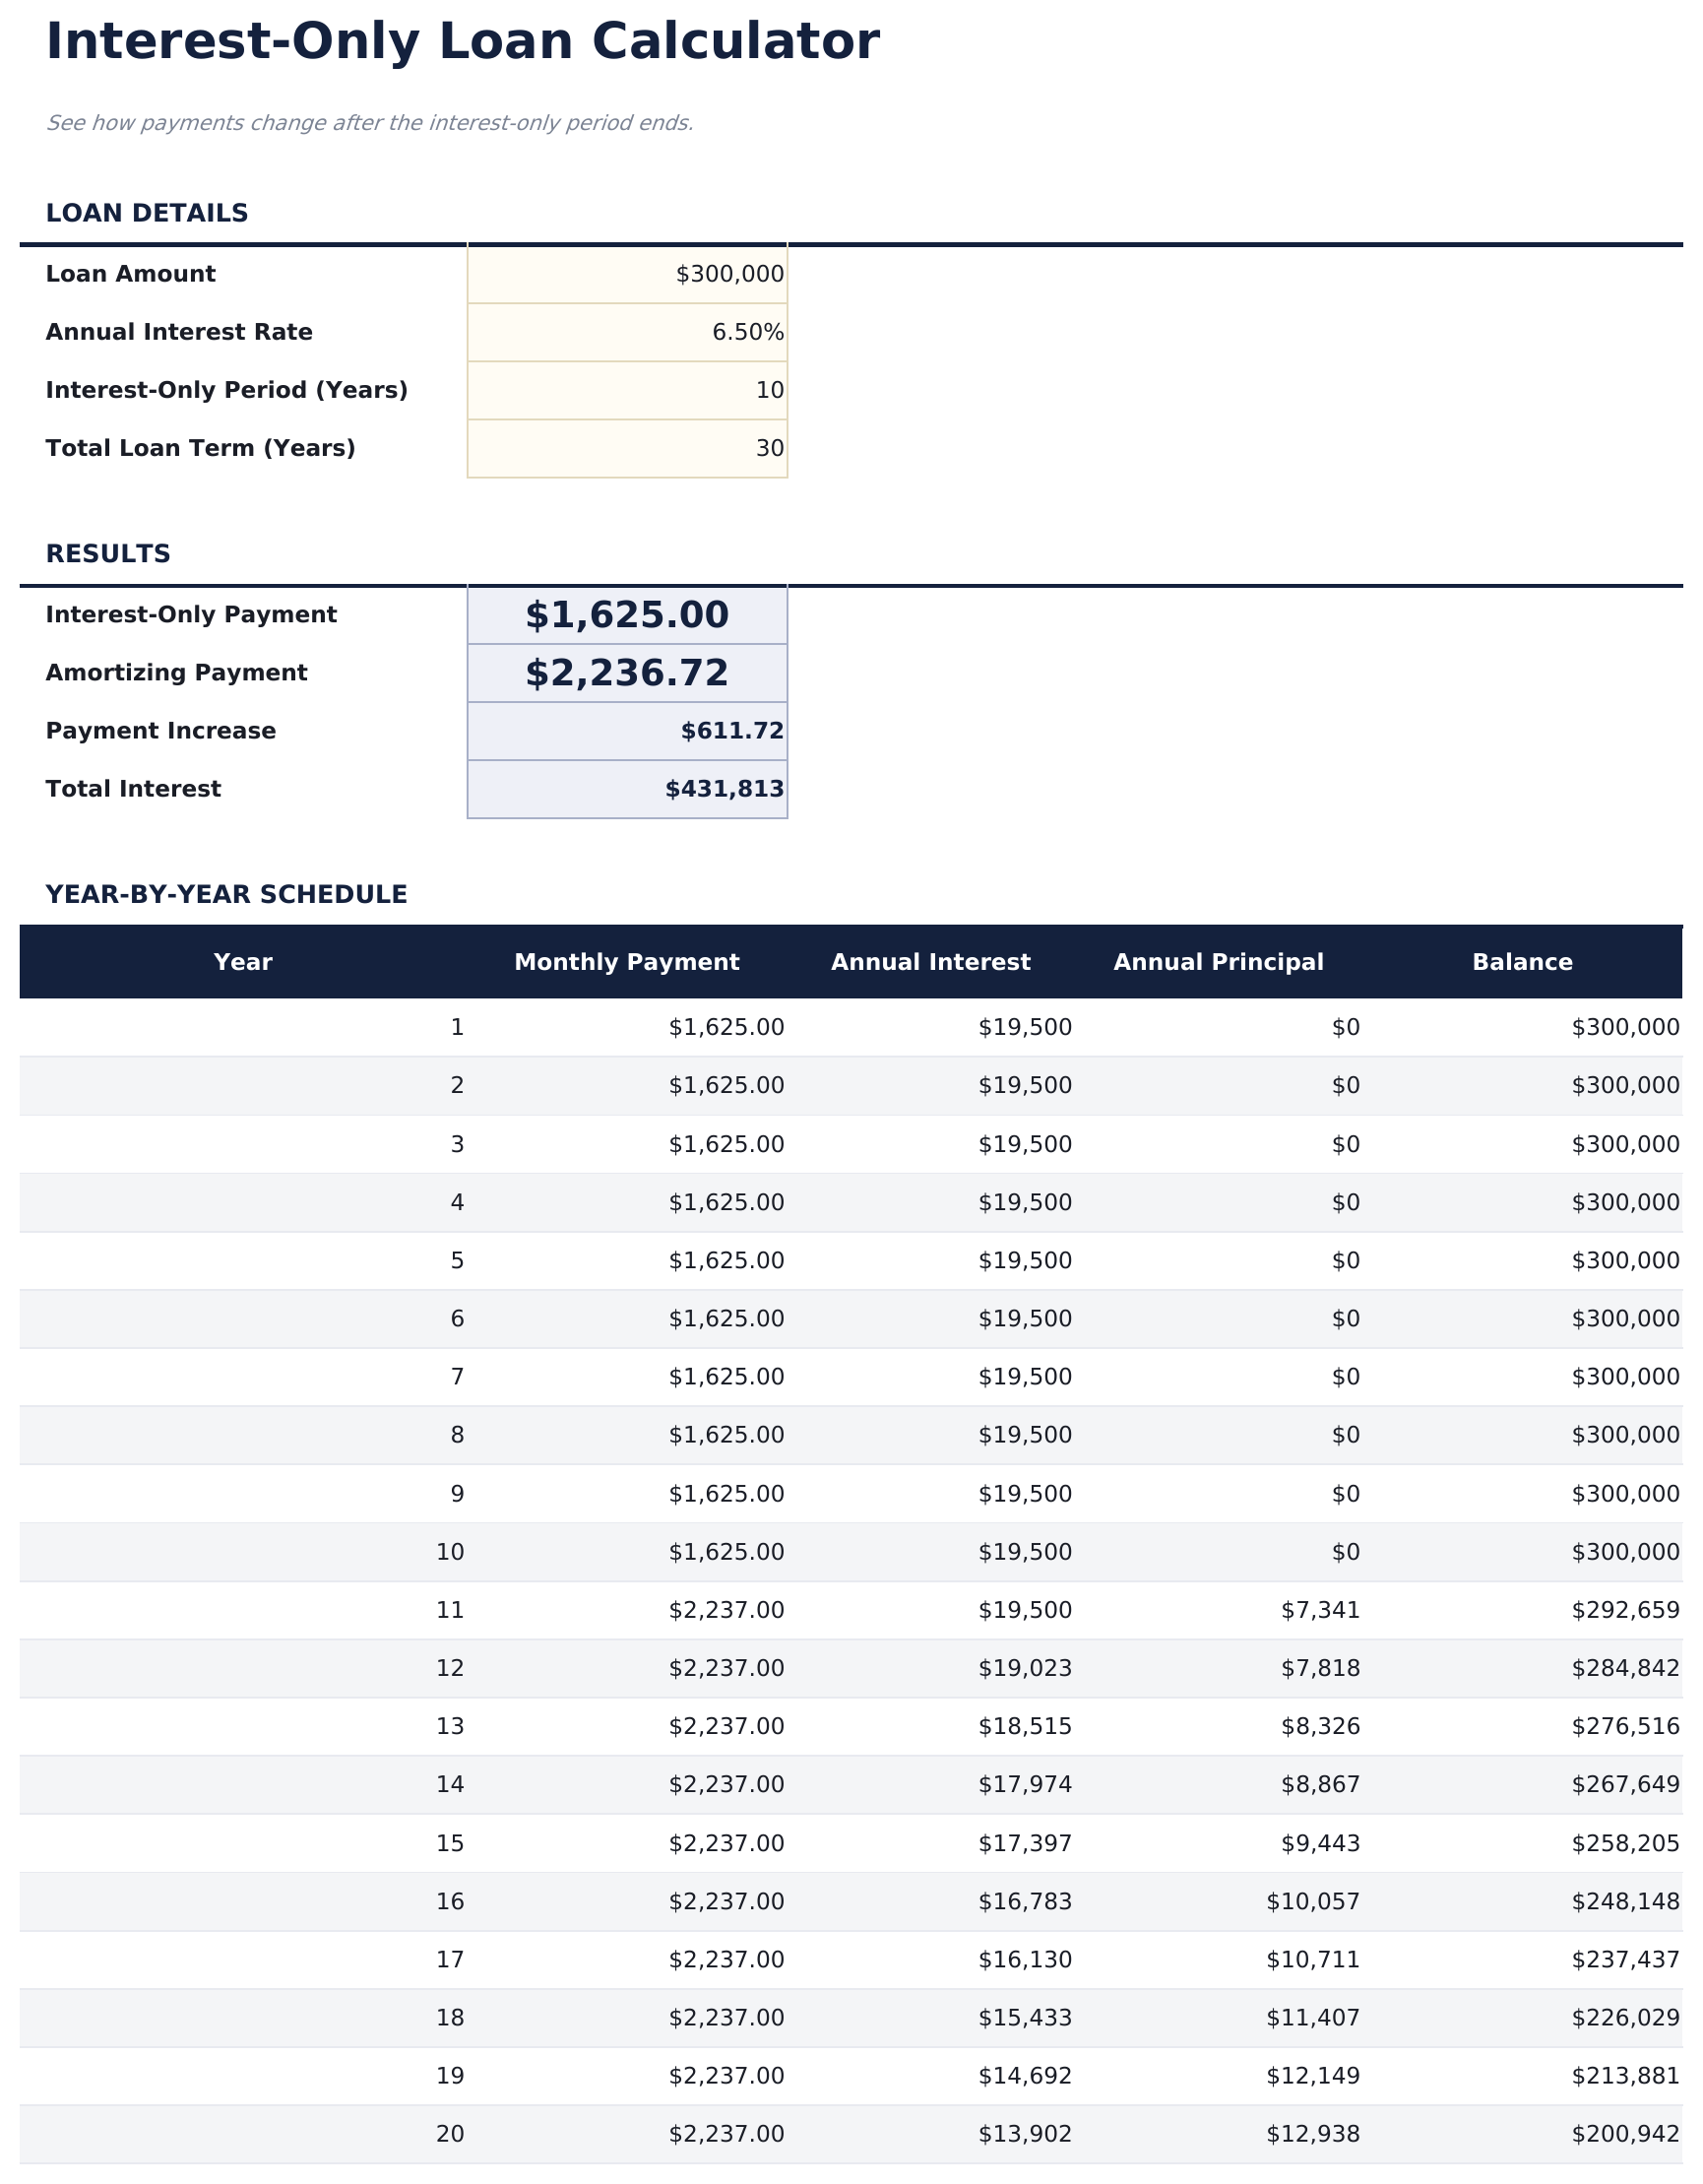1703x2184 pixels.
Task: Select the YEAR-BY-YEAR SCHEDULE heading
Action: 227,893
